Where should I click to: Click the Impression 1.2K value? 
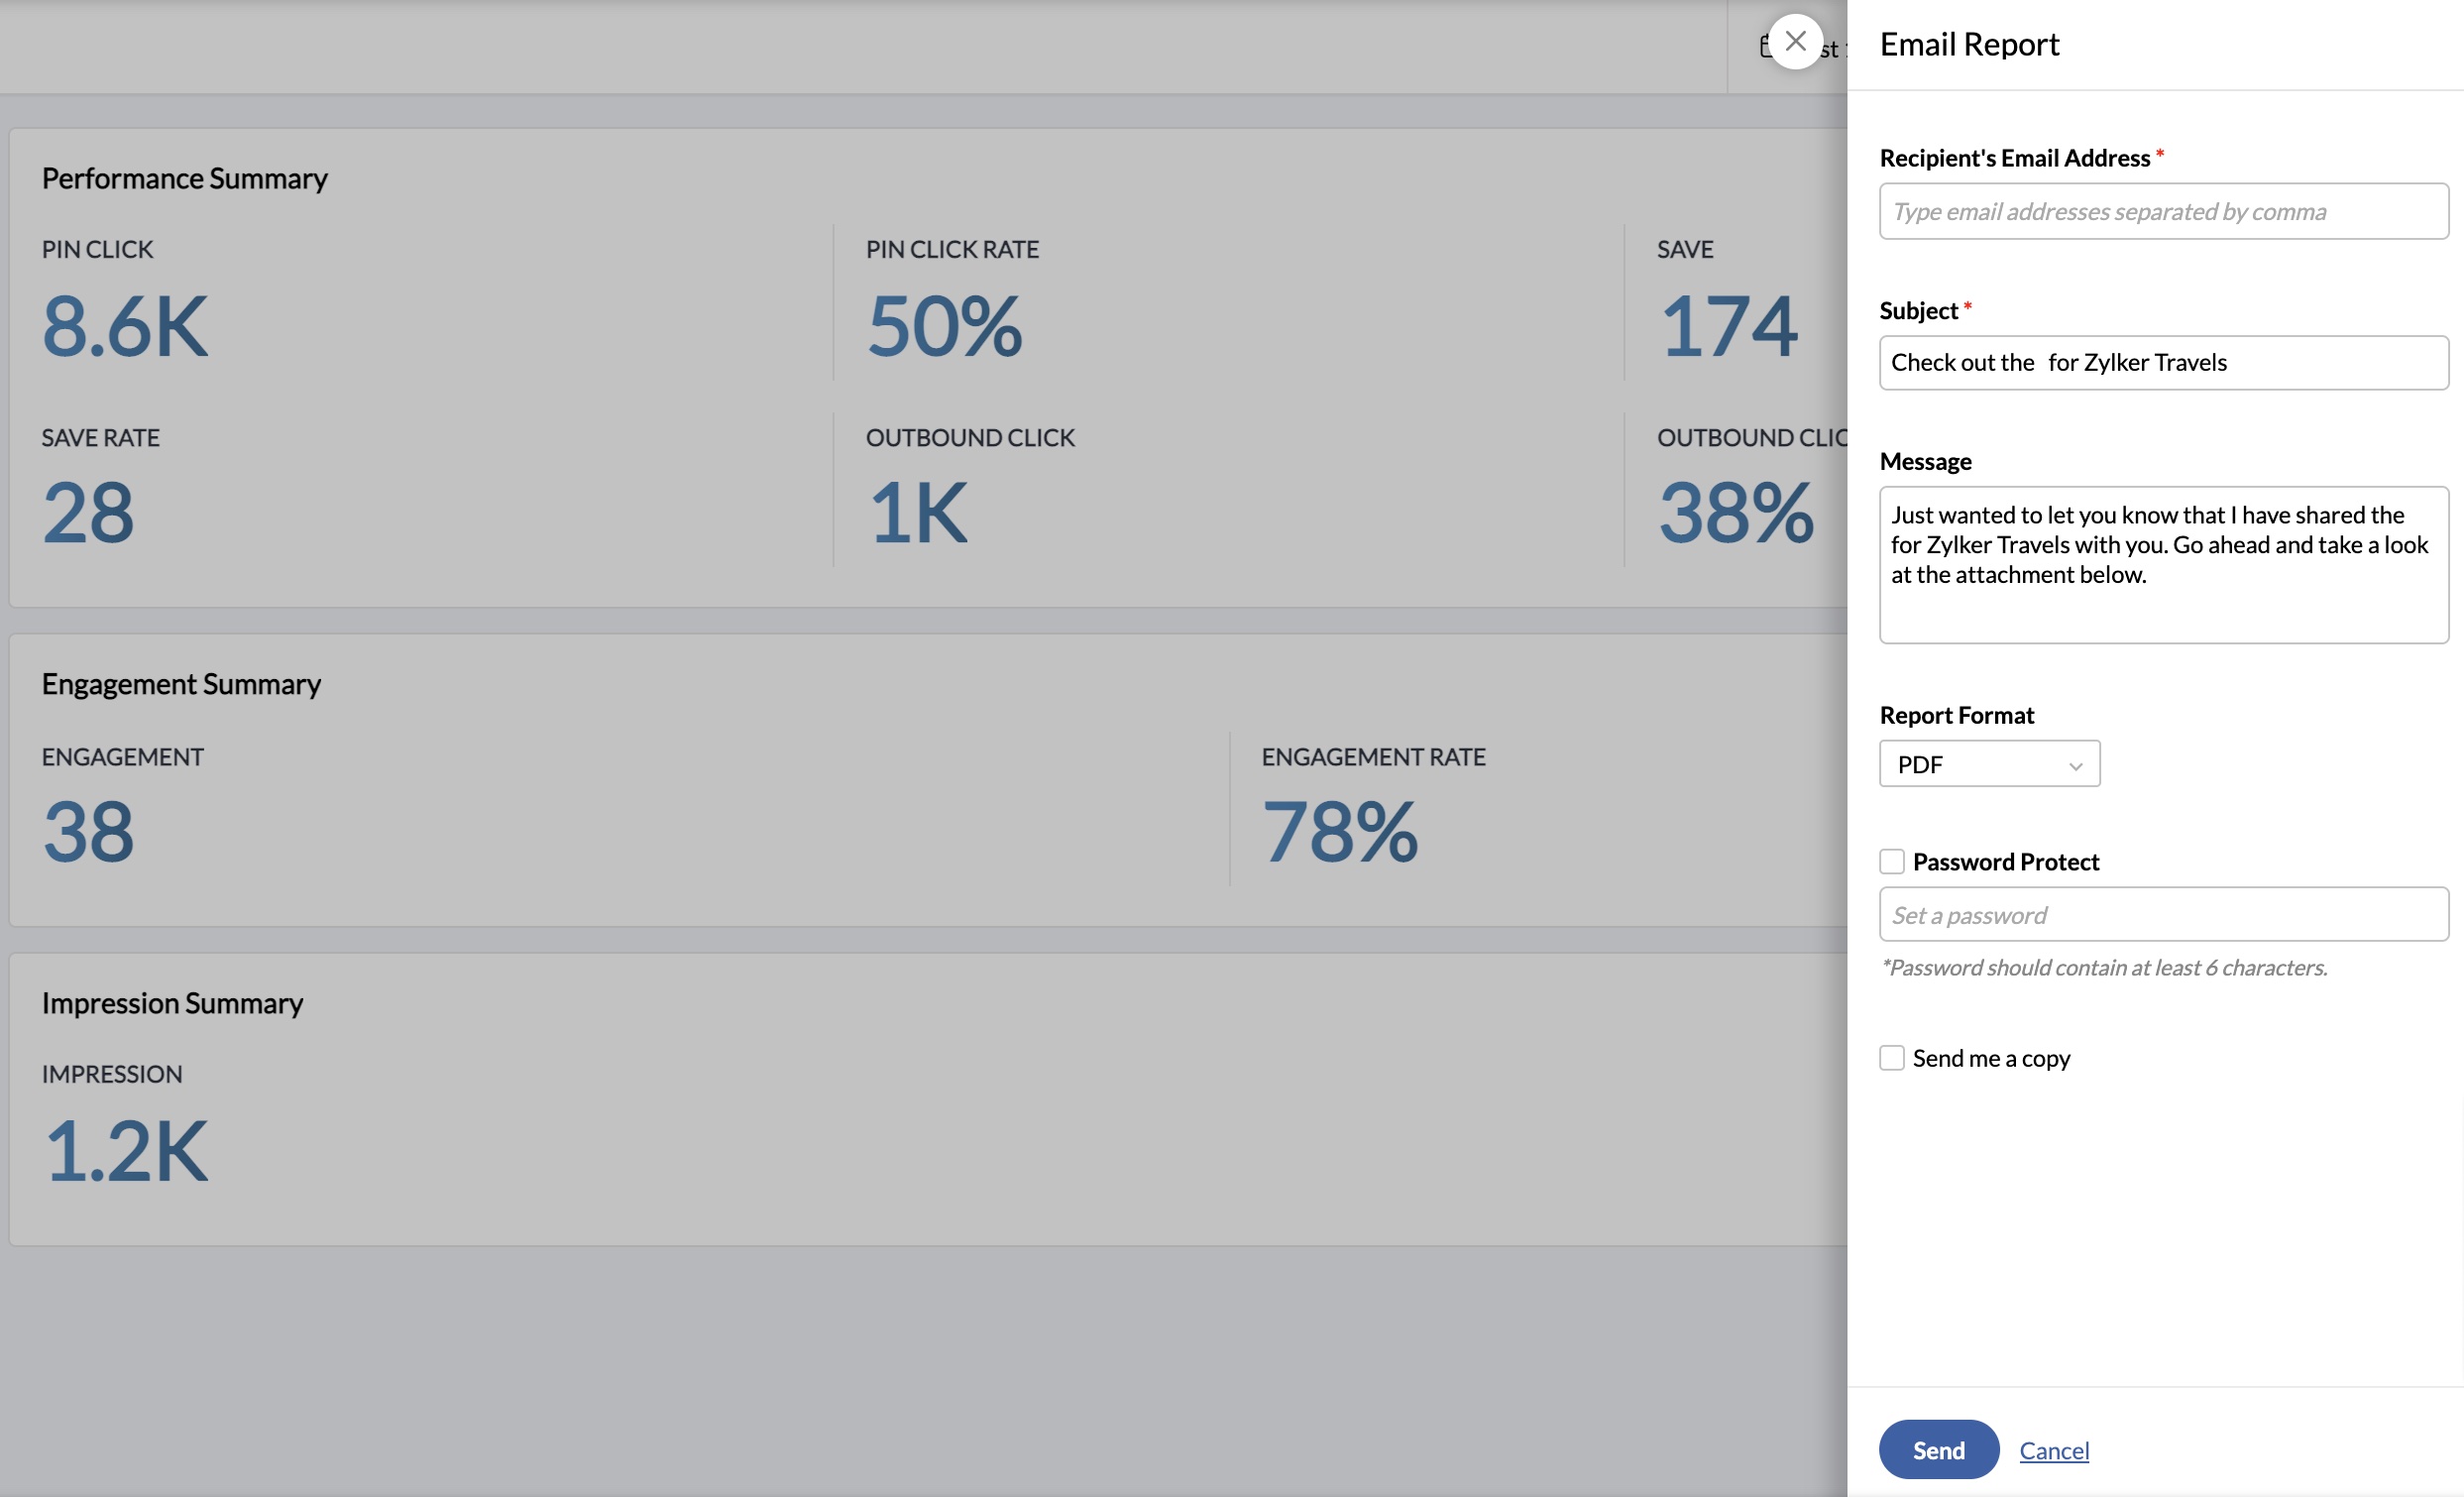pos(126,1151)
